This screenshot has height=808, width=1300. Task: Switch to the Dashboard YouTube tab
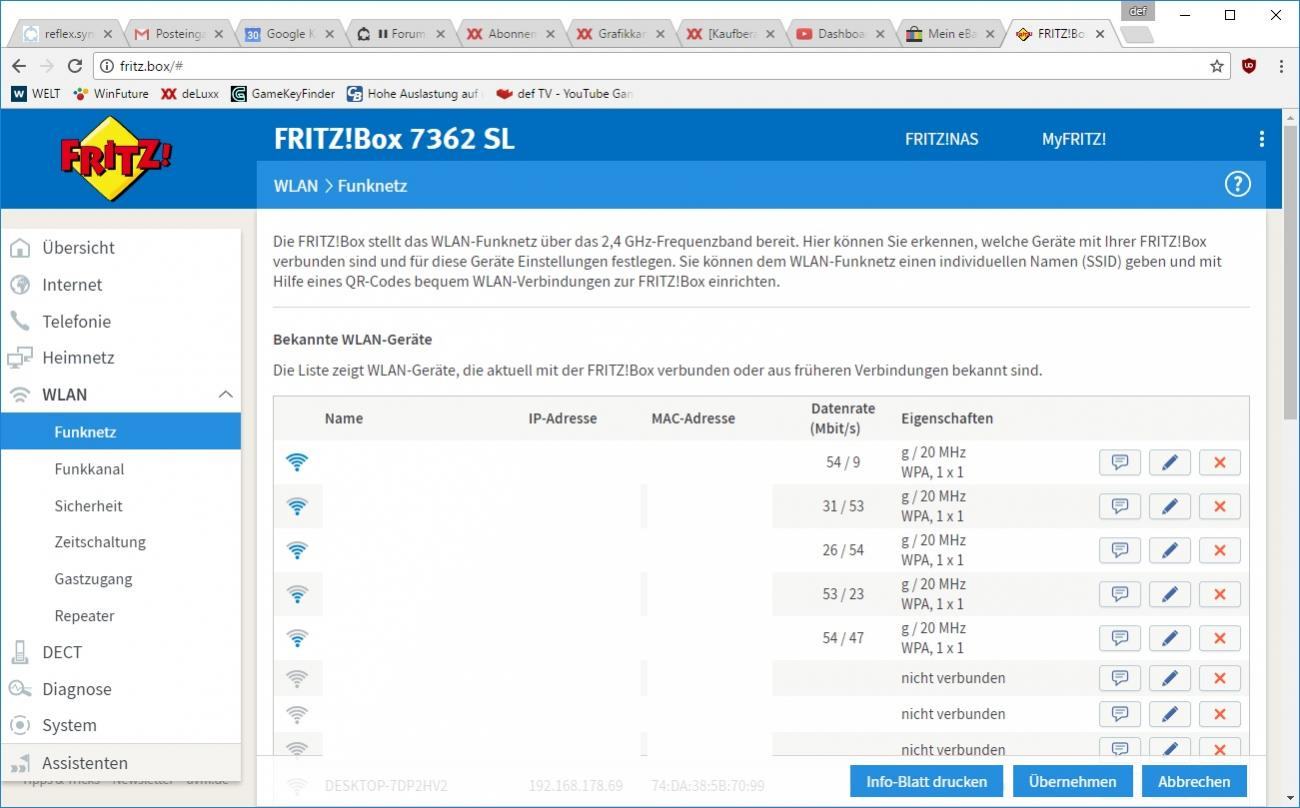tap(840, 33)
